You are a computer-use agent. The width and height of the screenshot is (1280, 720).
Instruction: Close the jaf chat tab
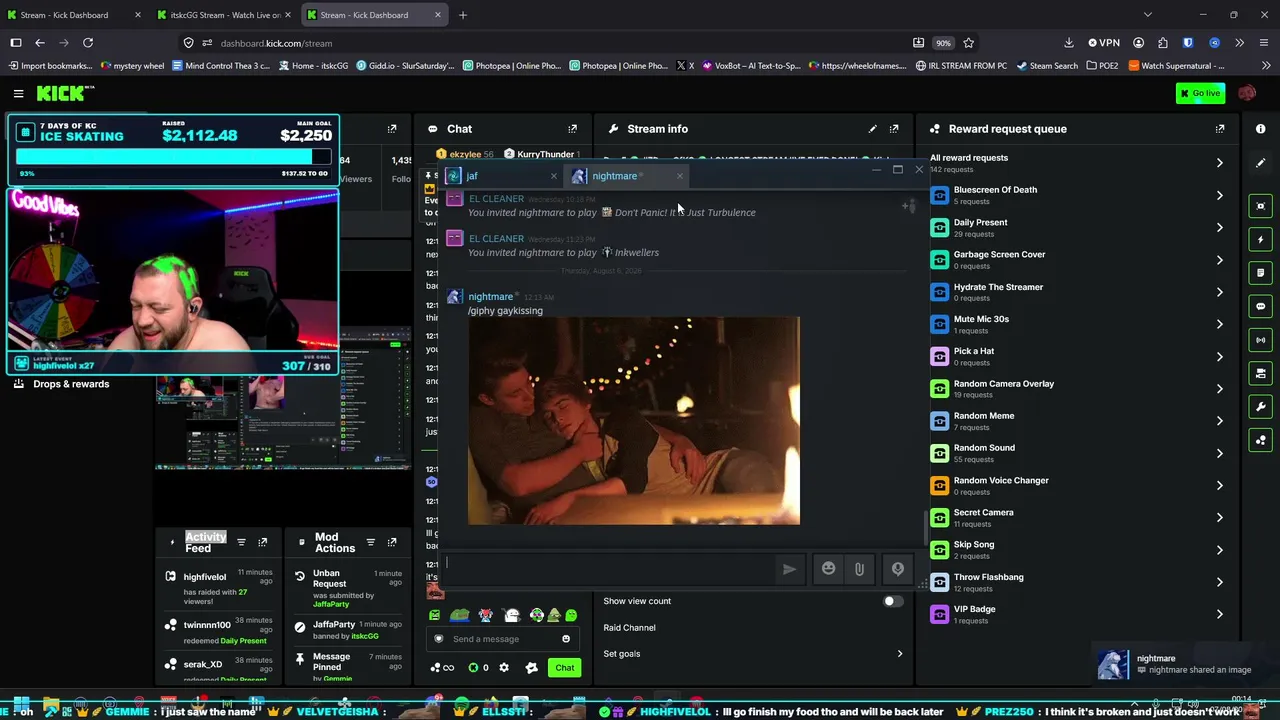(553, 176)
